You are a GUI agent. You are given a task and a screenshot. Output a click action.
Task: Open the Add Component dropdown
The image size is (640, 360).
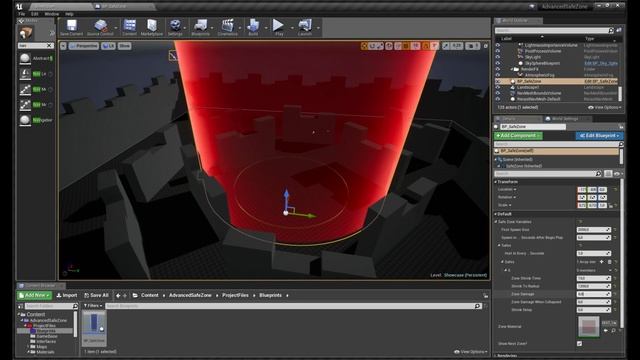[x=518, y=136]
